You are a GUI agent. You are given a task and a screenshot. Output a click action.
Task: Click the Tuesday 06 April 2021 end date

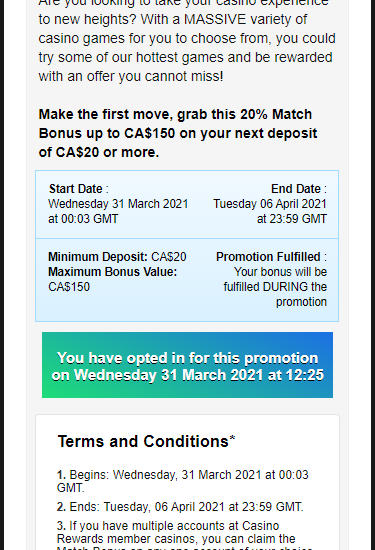[270, 204]
